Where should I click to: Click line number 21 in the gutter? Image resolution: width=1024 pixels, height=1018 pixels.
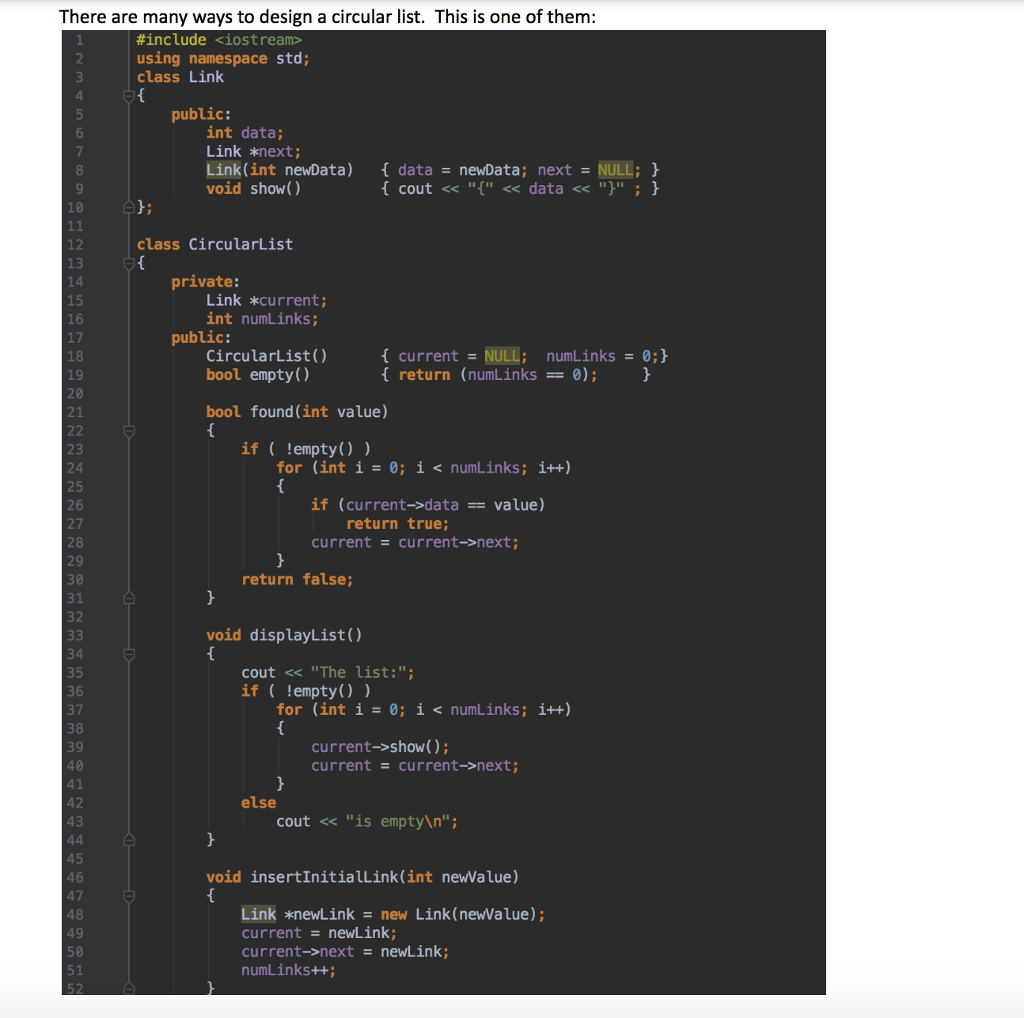[x=75, y=413]
